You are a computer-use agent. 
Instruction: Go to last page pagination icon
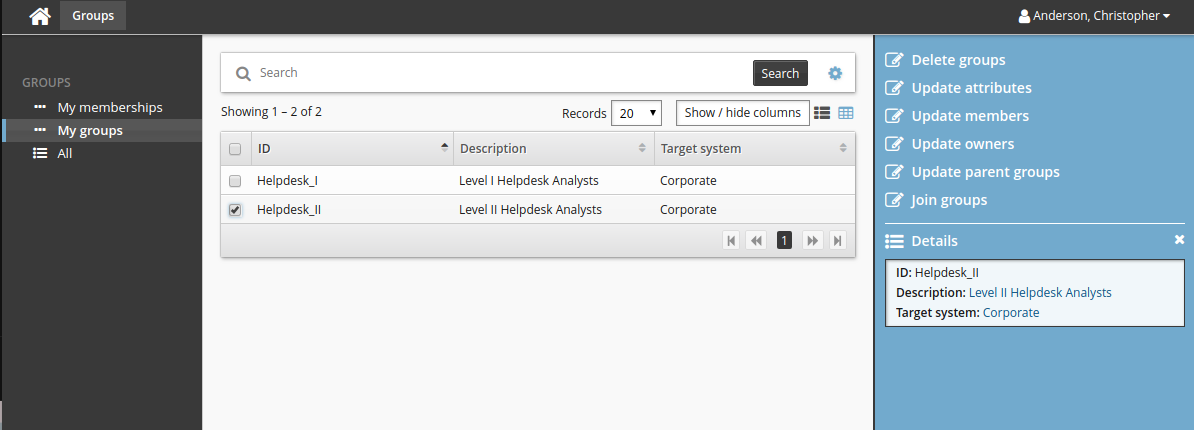(838, 240)
